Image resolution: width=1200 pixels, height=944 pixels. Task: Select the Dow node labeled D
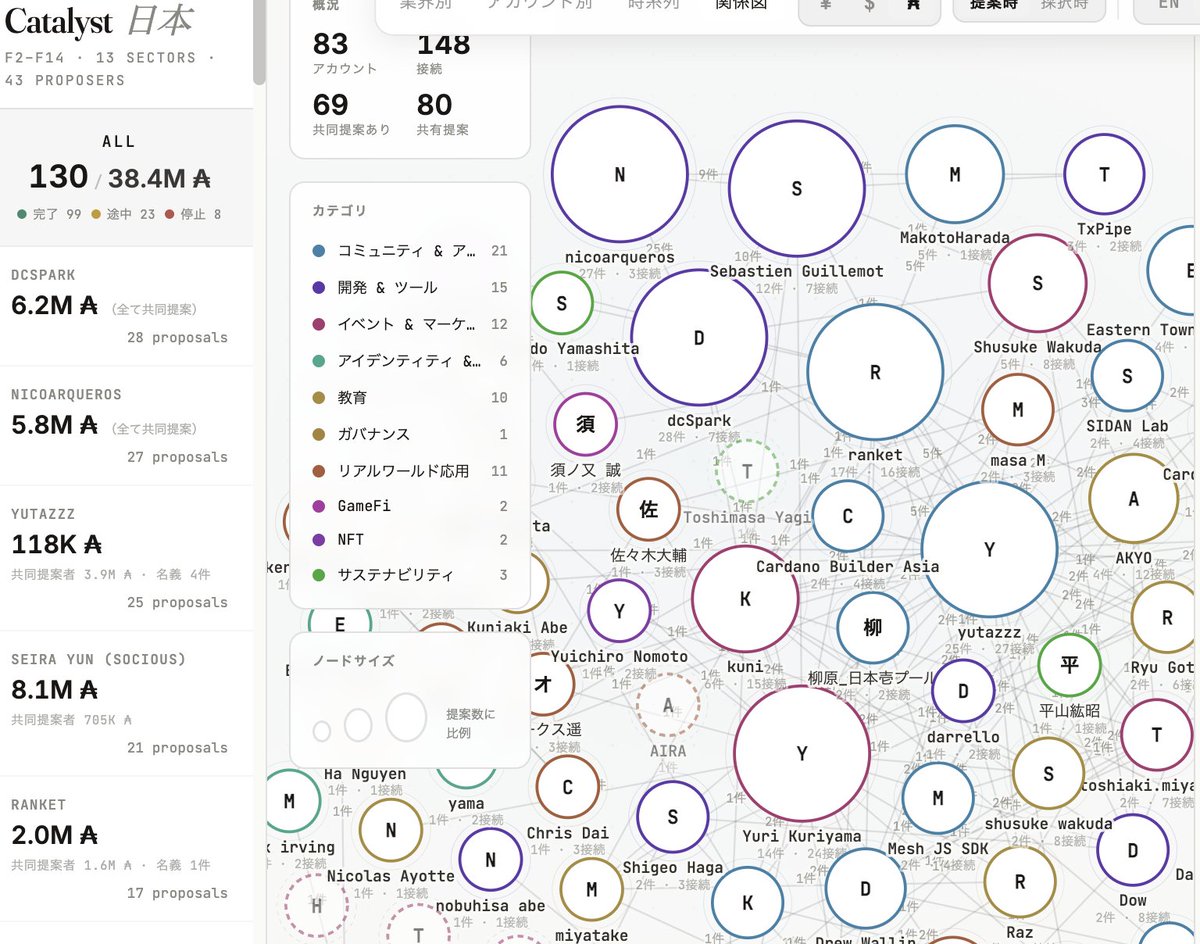click(1133, 850)
